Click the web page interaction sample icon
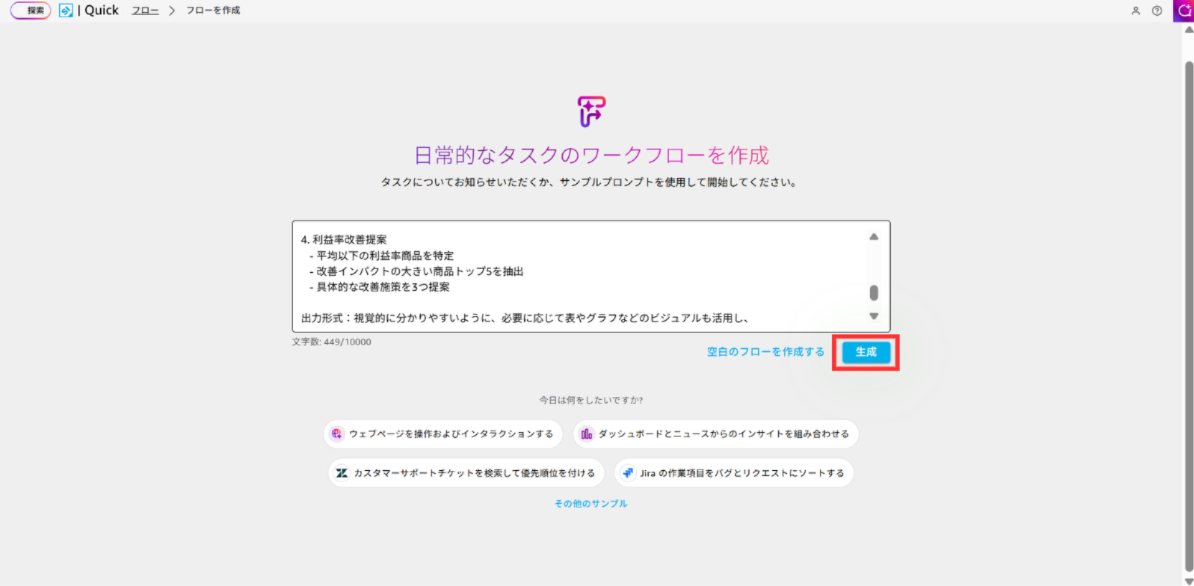The image size is (1194, 586). (338, 434)
